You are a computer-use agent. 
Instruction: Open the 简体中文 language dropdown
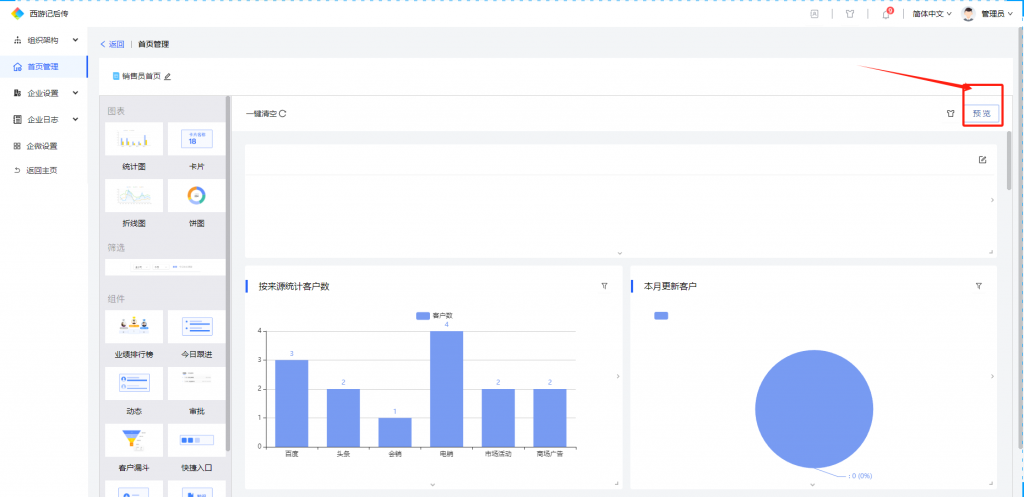coord(932,14)
